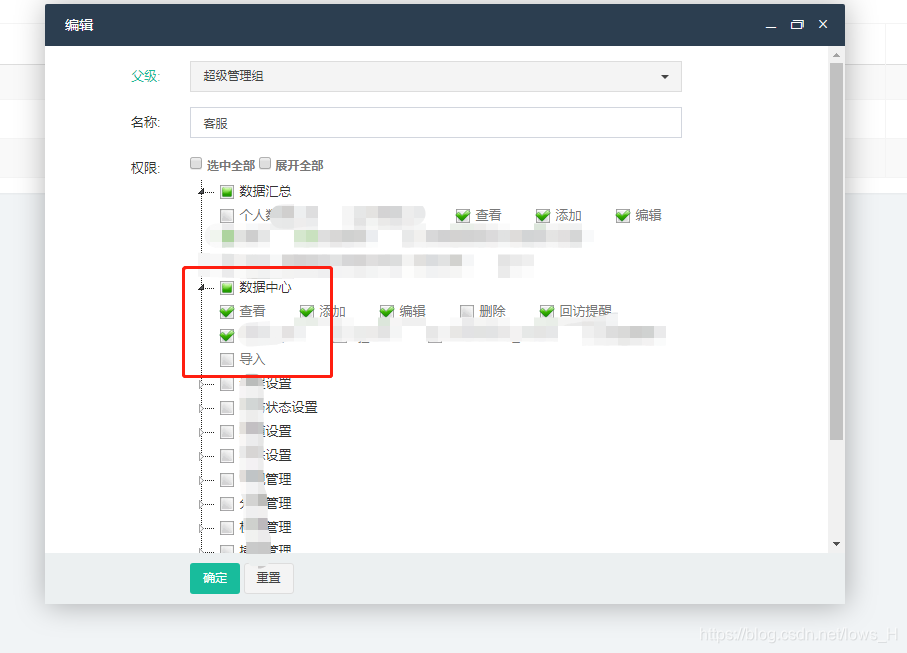Image resolution: width=907 pixels, height=653 pixels.
Task: Uncheck 添加 in the 数据汇总 section
Action: tap(543, 216)
